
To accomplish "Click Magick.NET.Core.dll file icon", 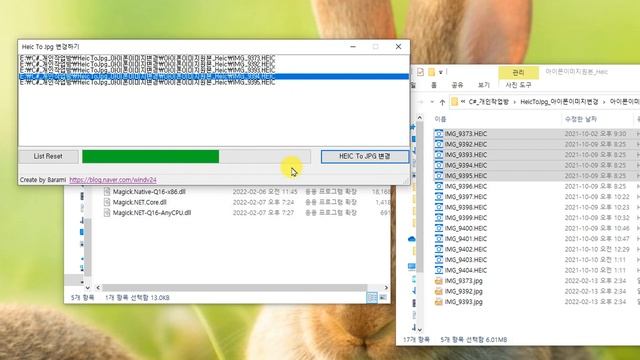I will 107,202.
